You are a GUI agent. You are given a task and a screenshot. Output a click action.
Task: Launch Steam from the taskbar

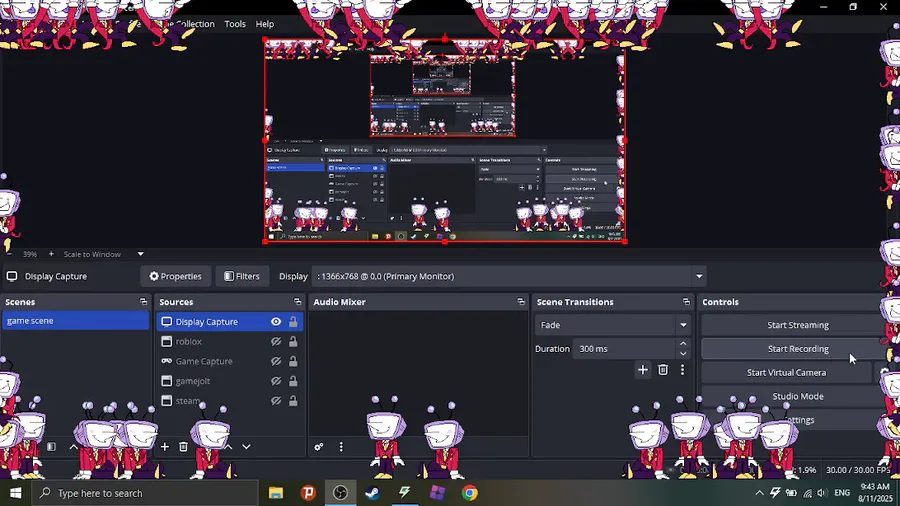(x=373, y=493)
